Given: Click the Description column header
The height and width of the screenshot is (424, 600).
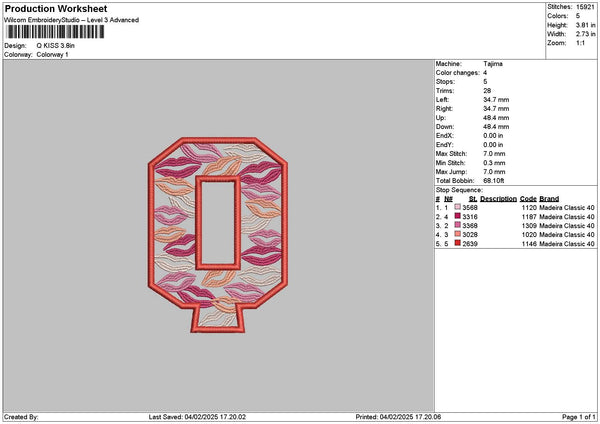Looking at the screenshot, I should pos(498,199).
